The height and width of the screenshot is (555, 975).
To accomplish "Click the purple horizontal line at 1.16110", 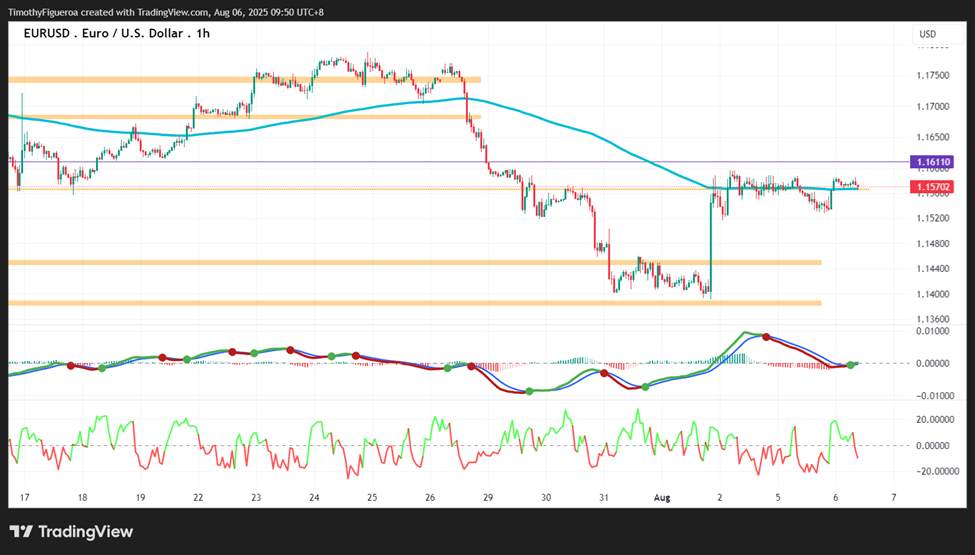I will [x=458, y=162].
